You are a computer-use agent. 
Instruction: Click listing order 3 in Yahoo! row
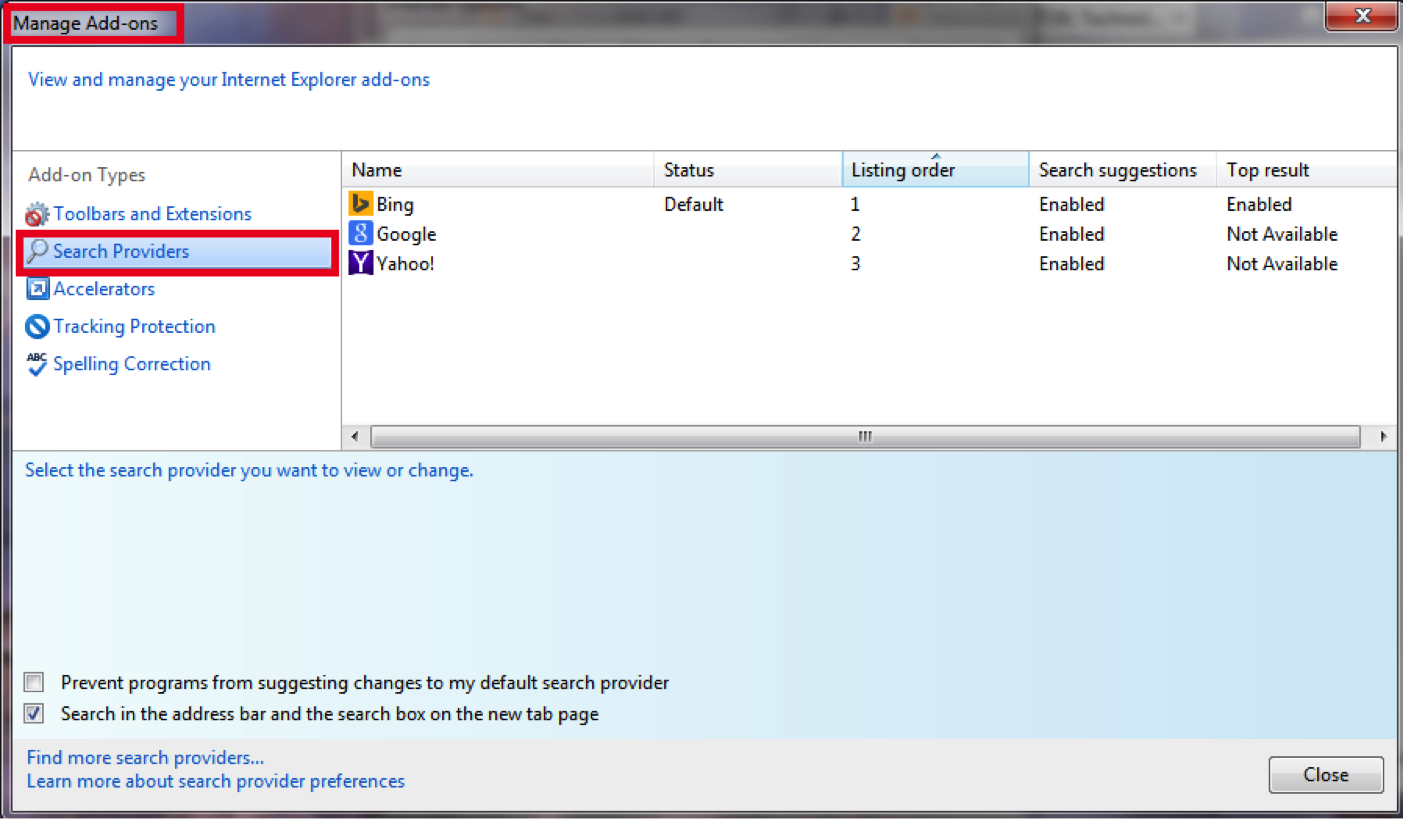pyautogui.click(x=856, y=264)
